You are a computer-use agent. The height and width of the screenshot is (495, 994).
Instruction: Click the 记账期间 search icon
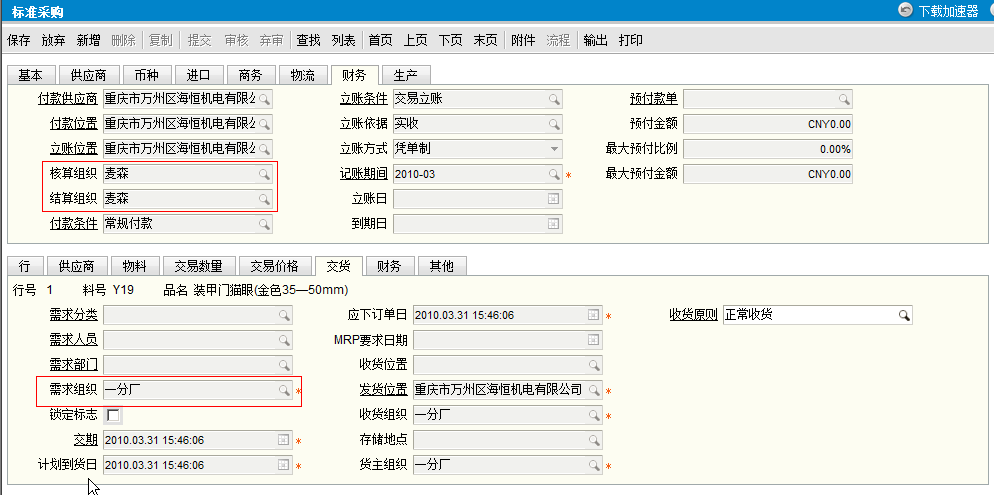point(554,174)
